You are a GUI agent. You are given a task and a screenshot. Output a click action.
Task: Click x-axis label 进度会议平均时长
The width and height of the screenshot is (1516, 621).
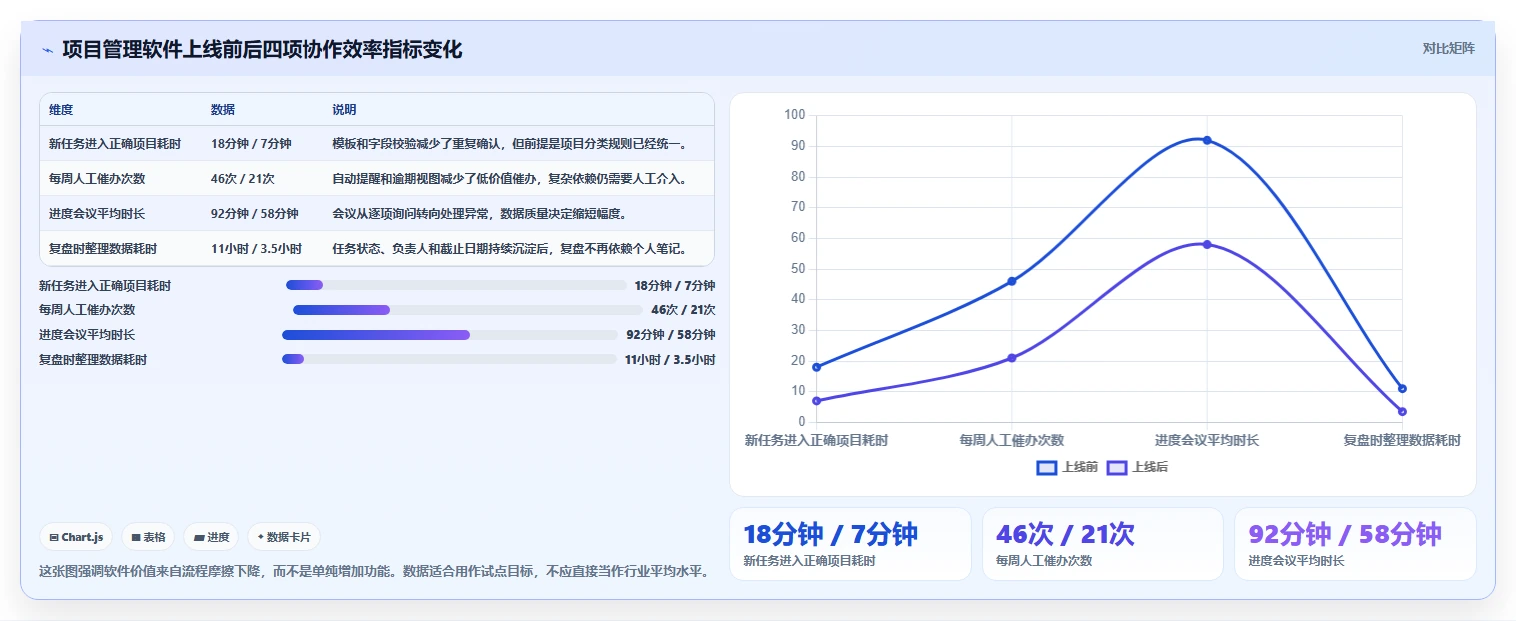pyautogui.click(x=1207, y=440)
